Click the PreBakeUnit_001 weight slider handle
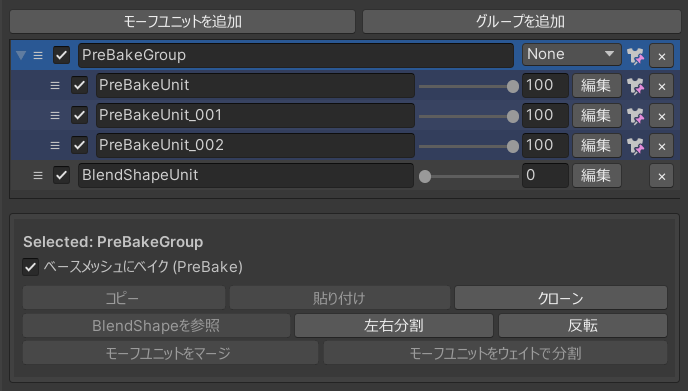 tap(512, 116)
